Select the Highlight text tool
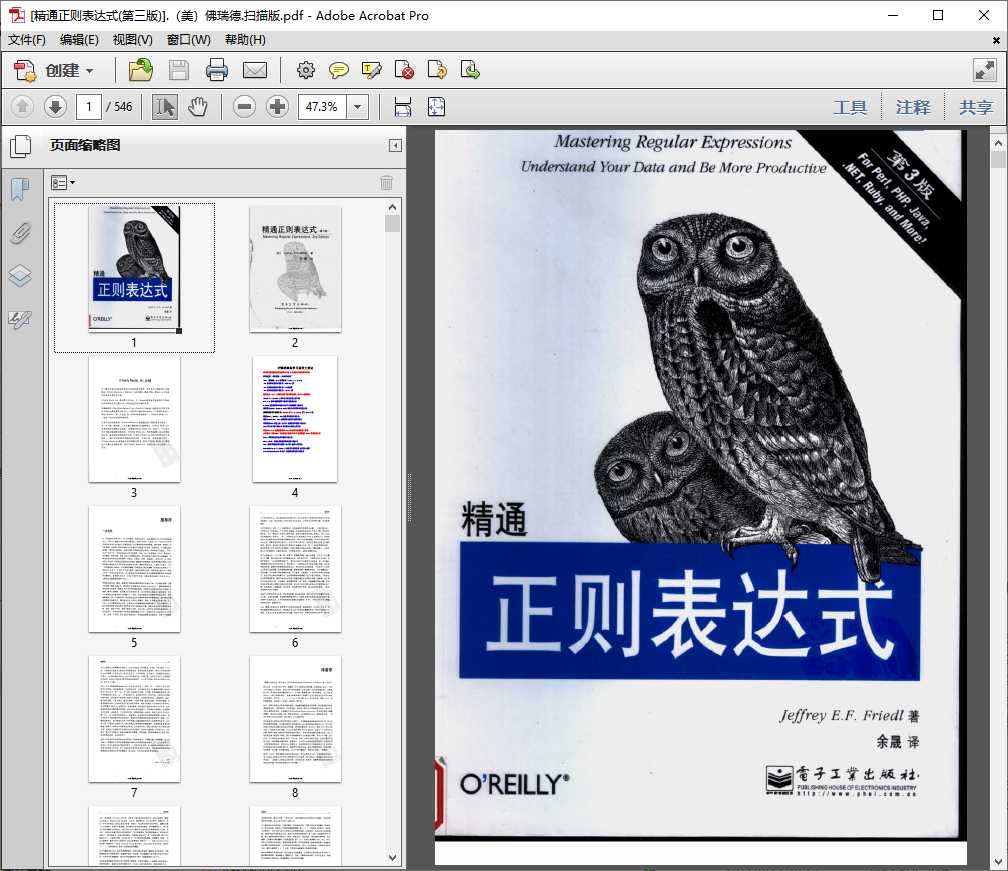 point(372,70)
